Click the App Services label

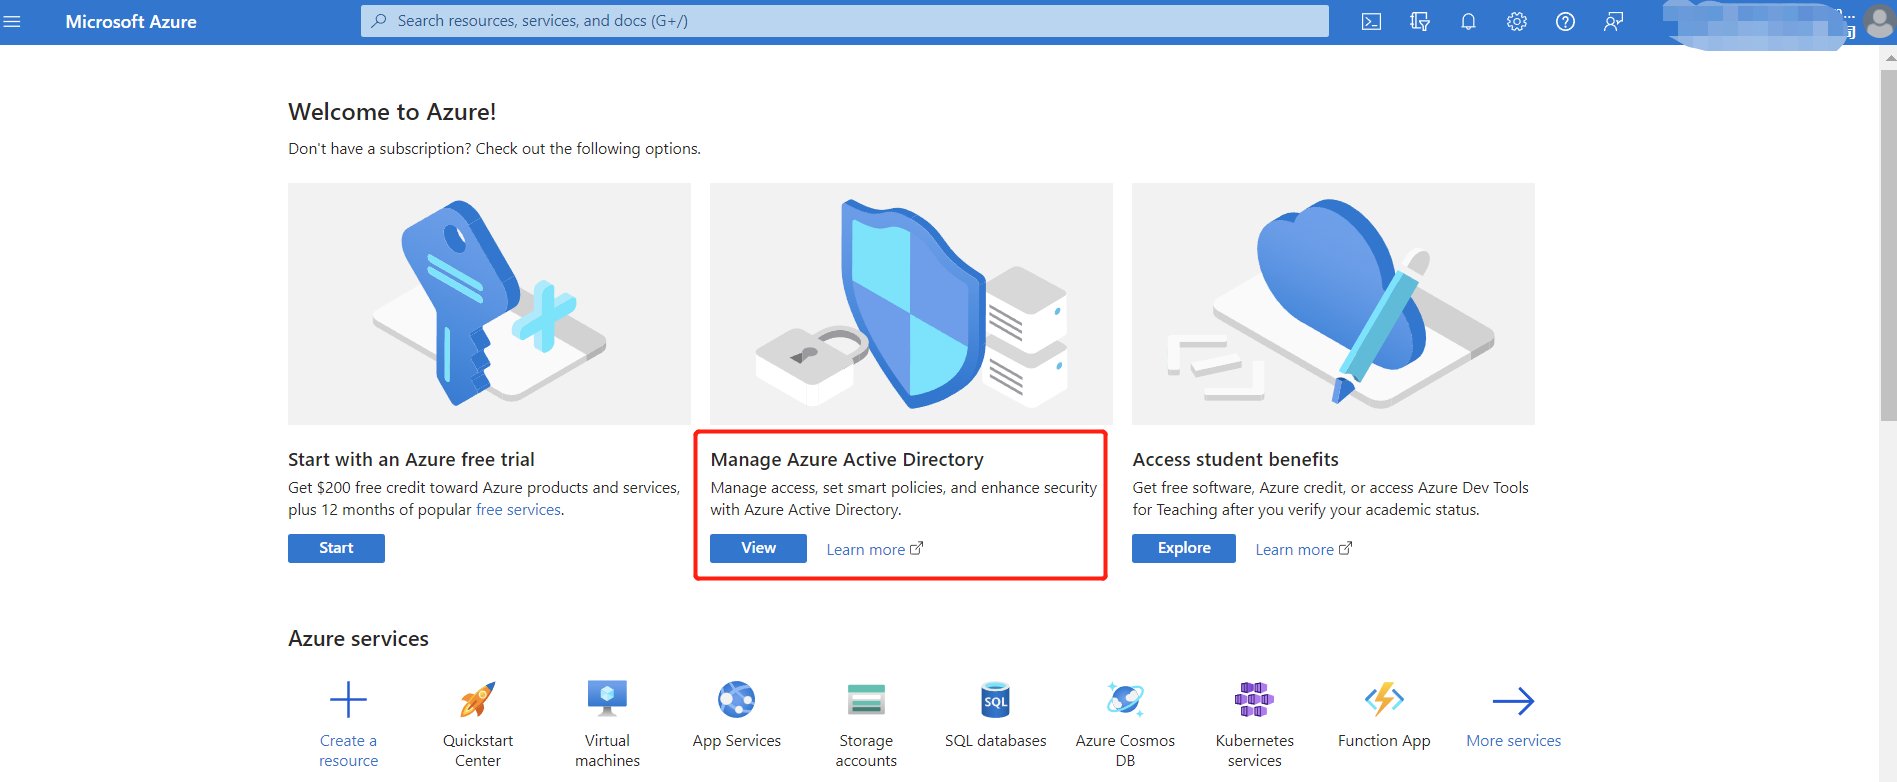click(x=737, y=741)
